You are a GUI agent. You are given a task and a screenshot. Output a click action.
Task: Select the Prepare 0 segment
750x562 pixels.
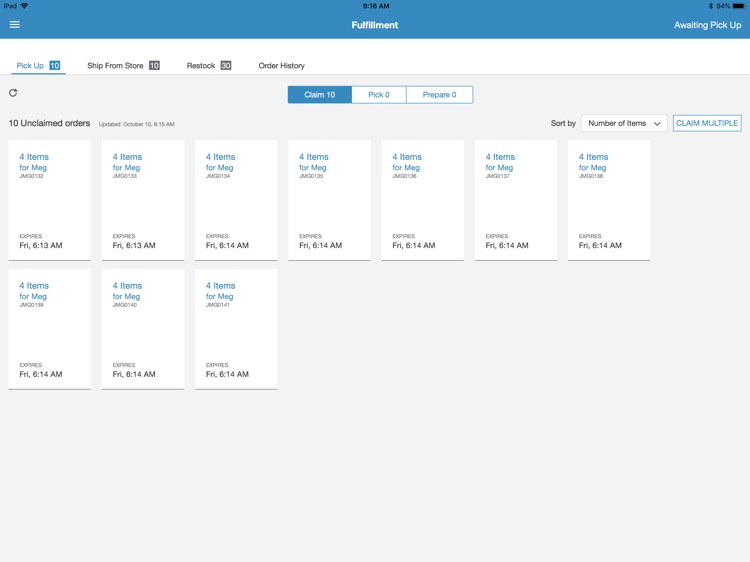click(440, 95)
